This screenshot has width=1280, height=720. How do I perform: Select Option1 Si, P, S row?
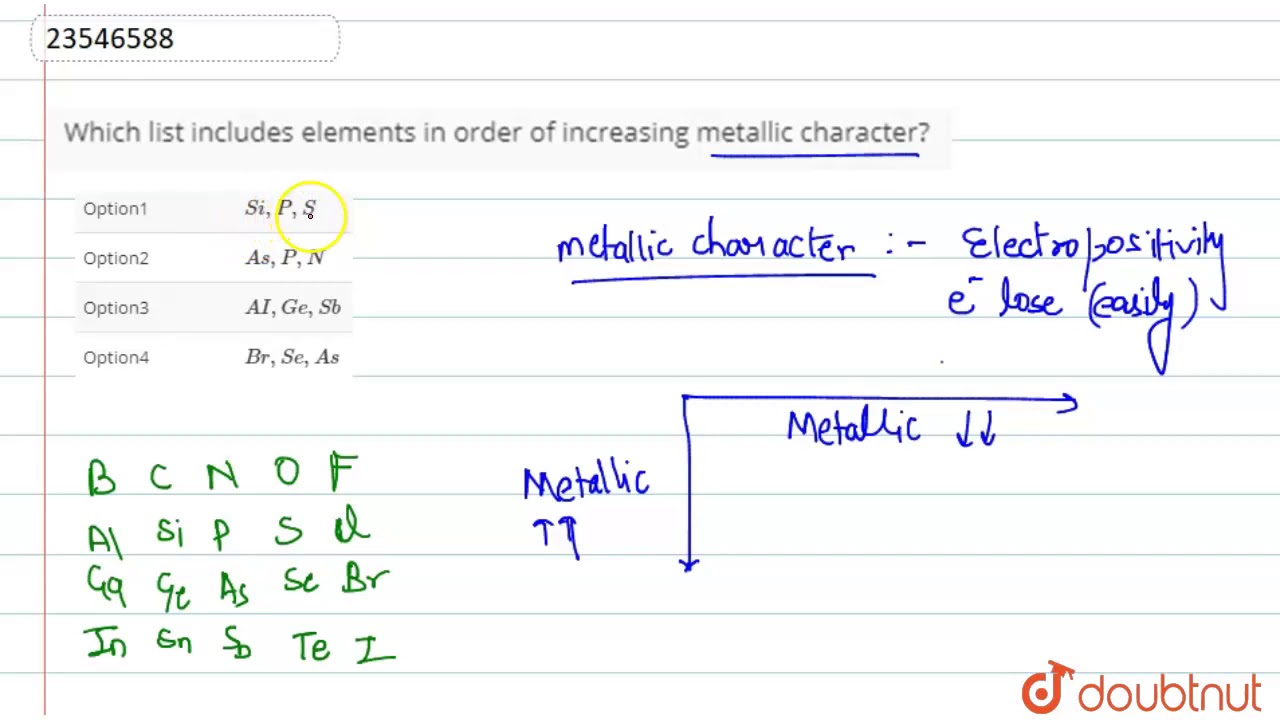pyautogui.click(x=214, y=208)
